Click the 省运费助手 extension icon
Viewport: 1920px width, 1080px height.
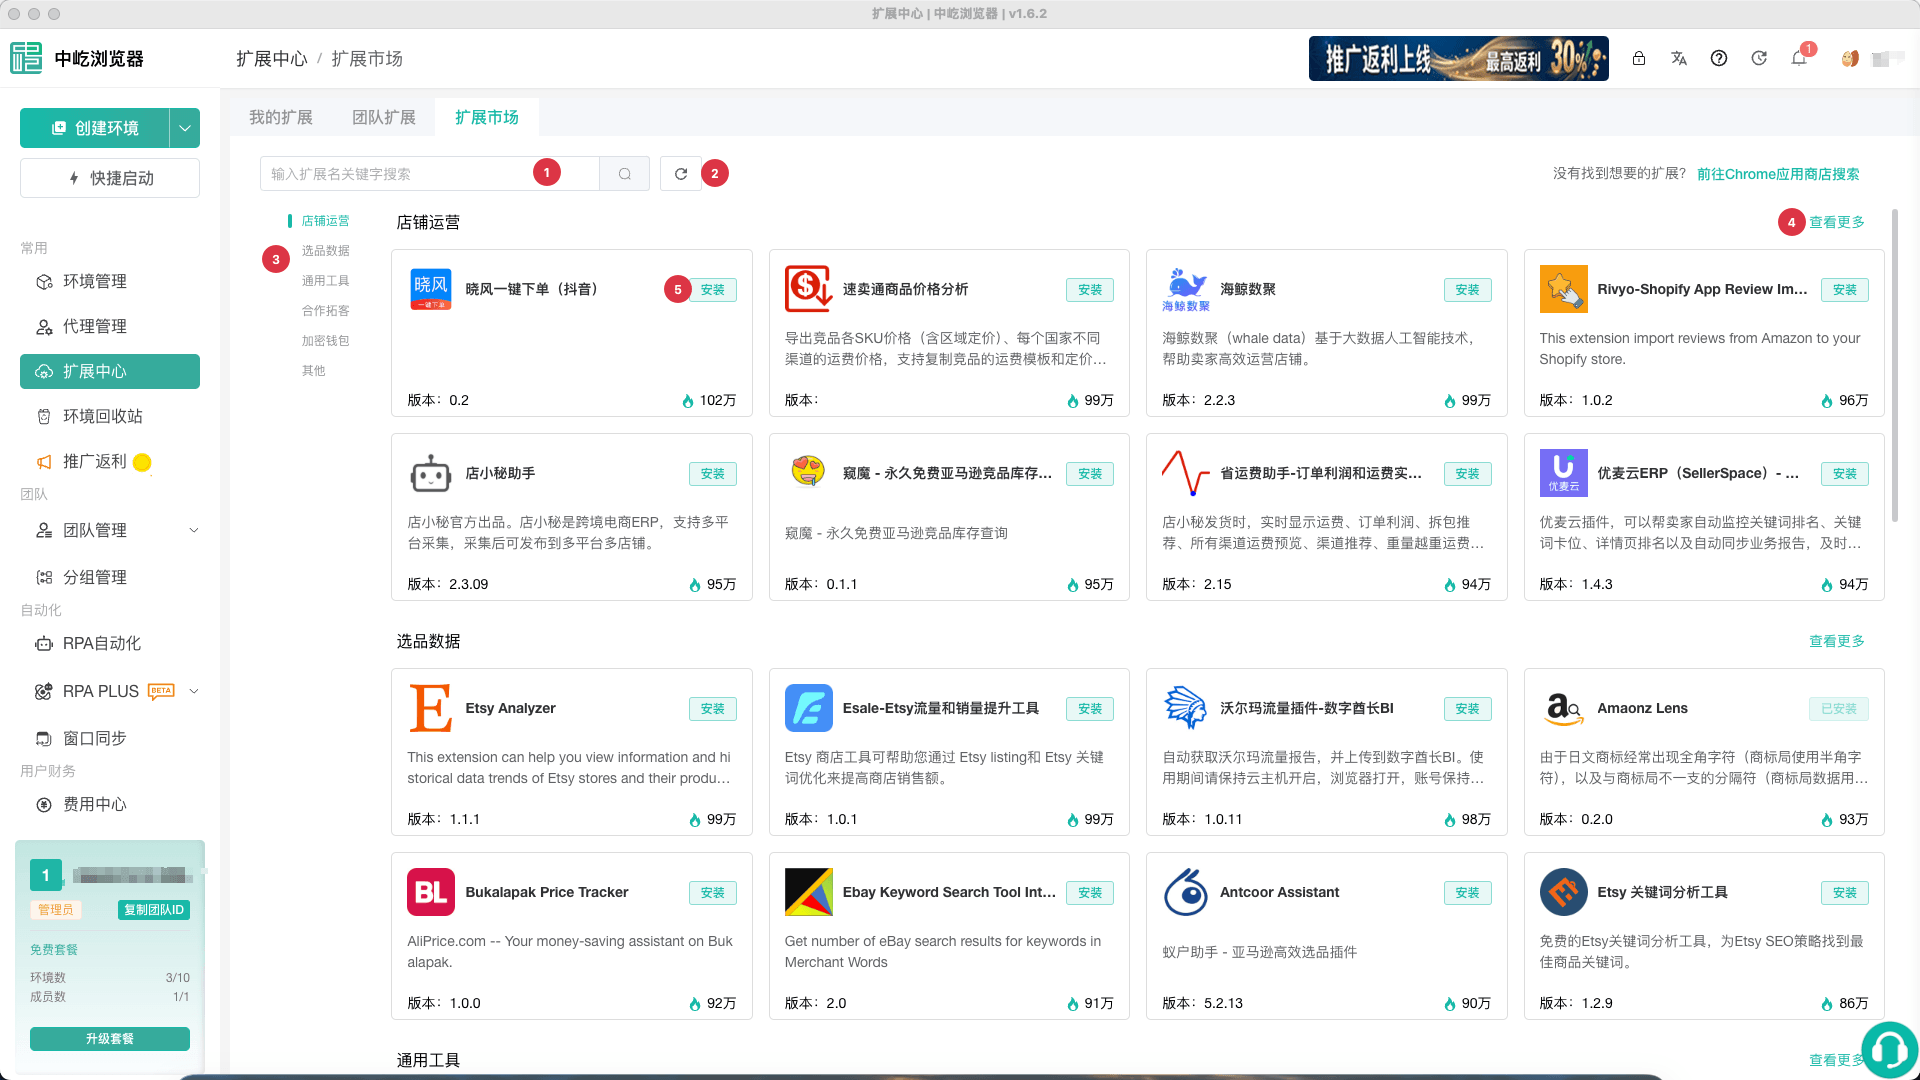pos(1186,473)
